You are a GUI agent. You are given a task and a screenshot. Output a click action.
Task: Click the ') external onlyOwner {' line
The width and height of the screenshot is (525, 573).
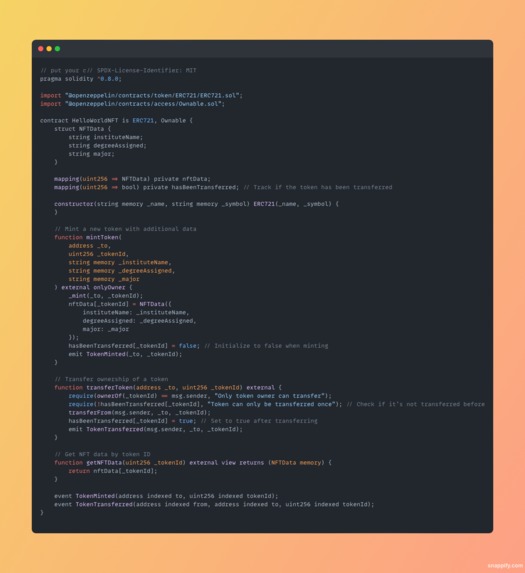pyautogui.click(x=93, y=287)
